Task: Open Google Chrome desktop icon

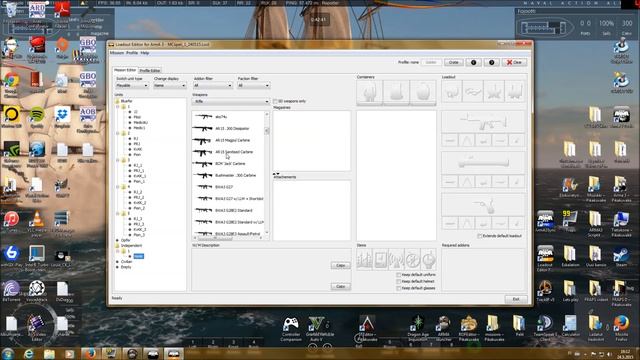Action: tap(11, 80)
